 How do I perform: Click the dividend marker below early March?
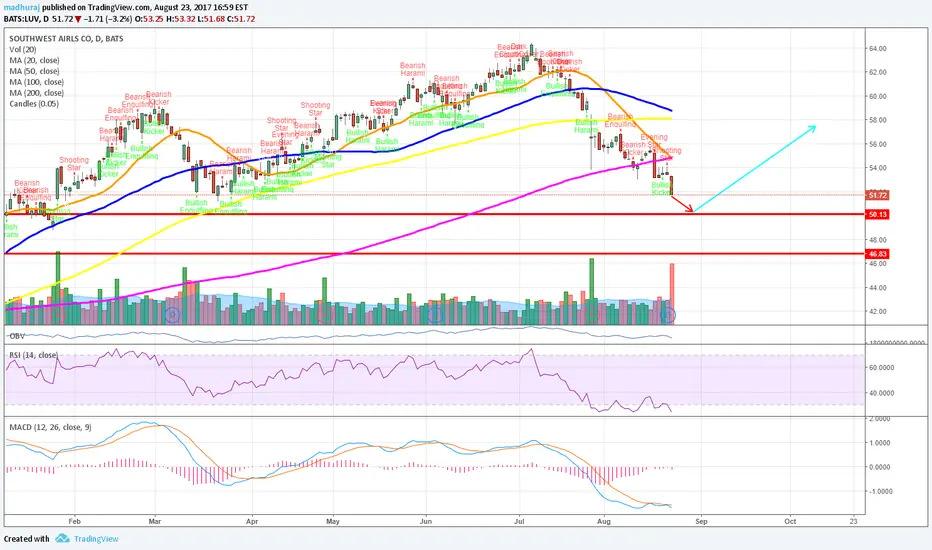pyautogui.click(x=172, y=314)
